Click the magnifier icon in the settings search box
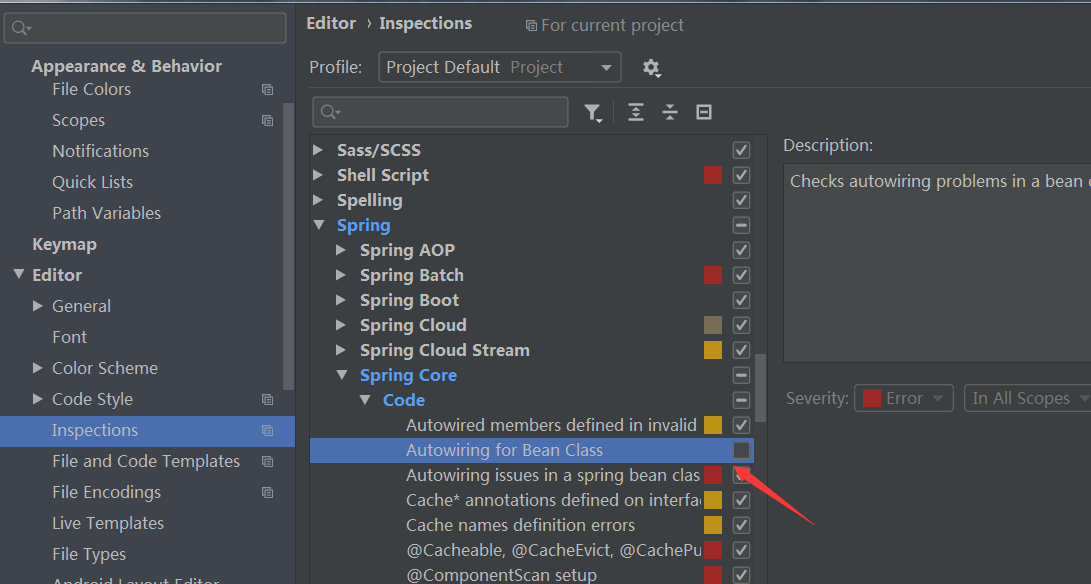Image resolution: width=1091 pixels, height=584 pixels. tap(21, 28)
